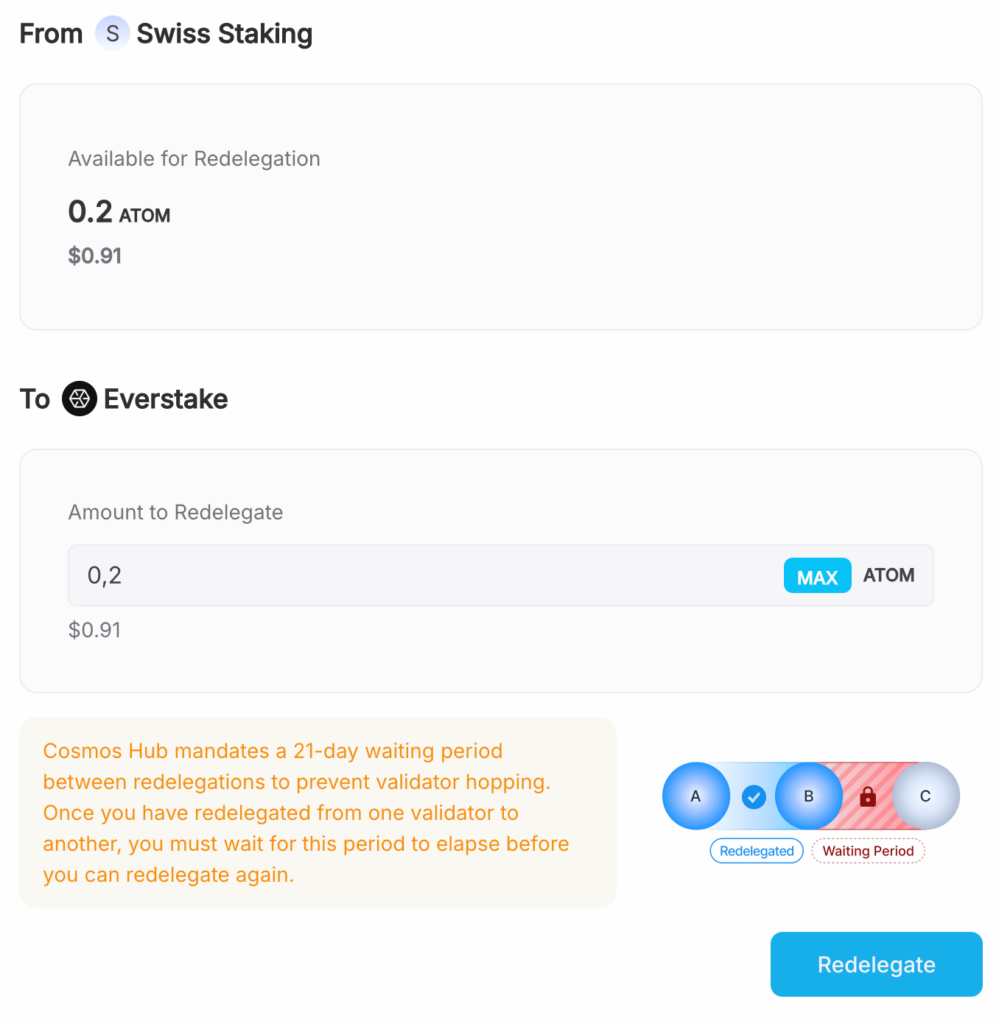The image size is (999, 1024).
Task: Focus the Amount to Redelegate input field
Action: click(420, 575)
